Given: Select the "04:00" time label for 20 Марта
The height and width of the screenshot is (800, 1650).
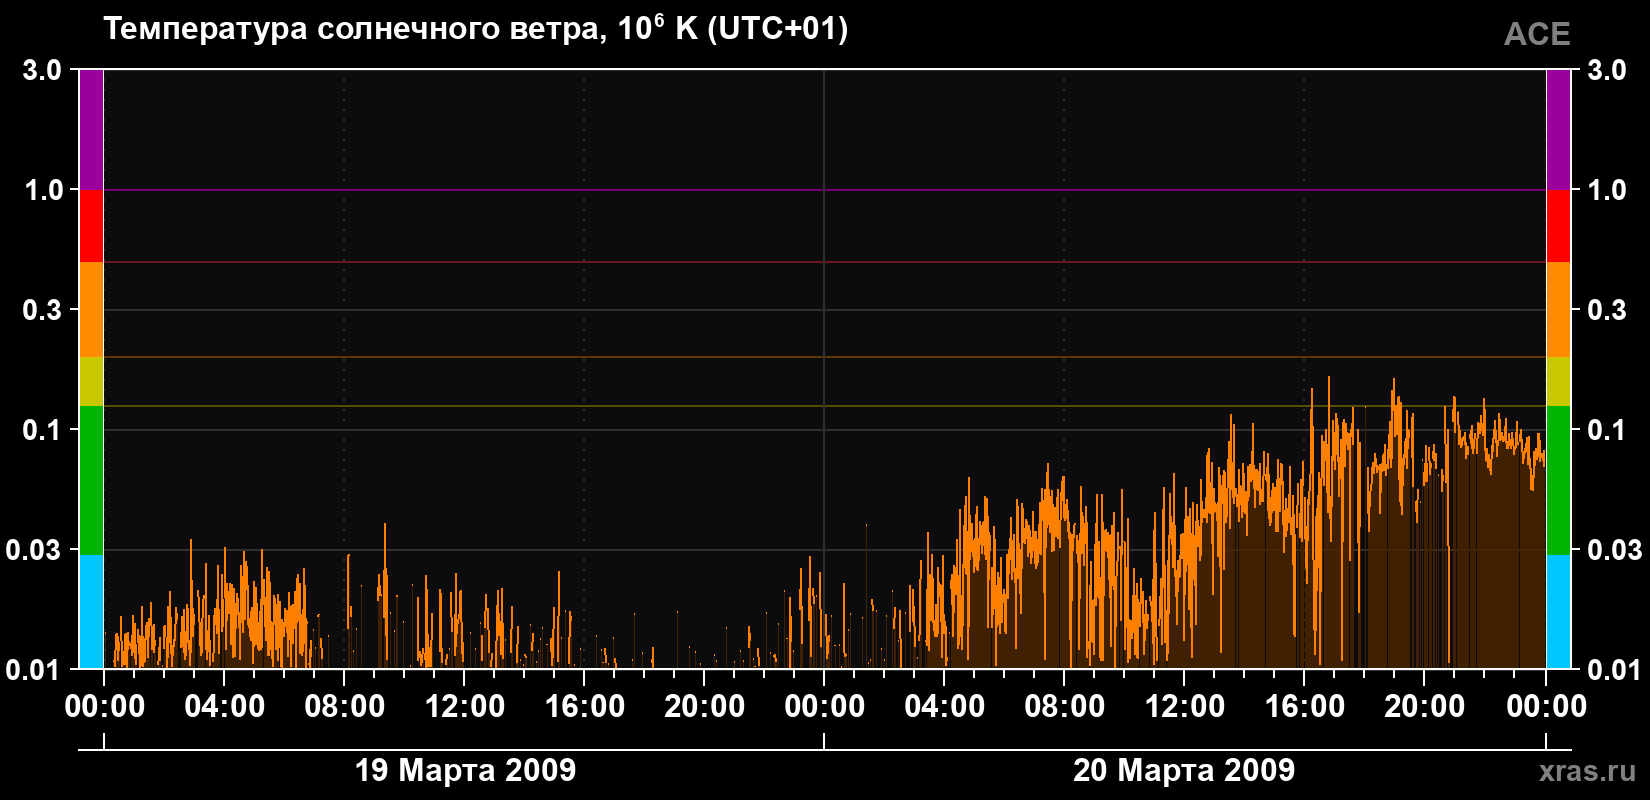Looking at the screenshot, I should 945,707.
